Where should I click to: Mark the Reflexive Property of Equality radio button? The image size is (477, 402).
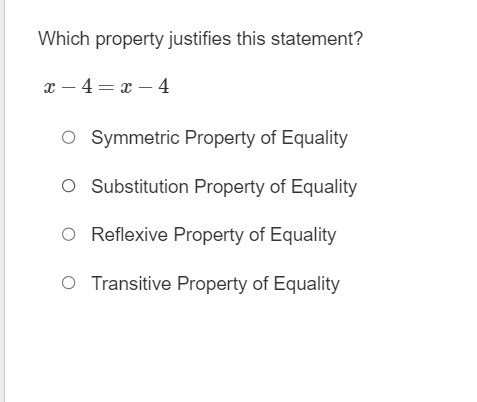coord(68,235)
